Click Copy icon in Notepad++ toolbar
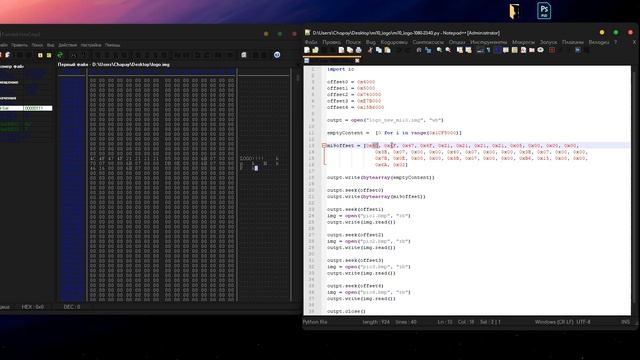640x360 pixels. click(379, 50)
